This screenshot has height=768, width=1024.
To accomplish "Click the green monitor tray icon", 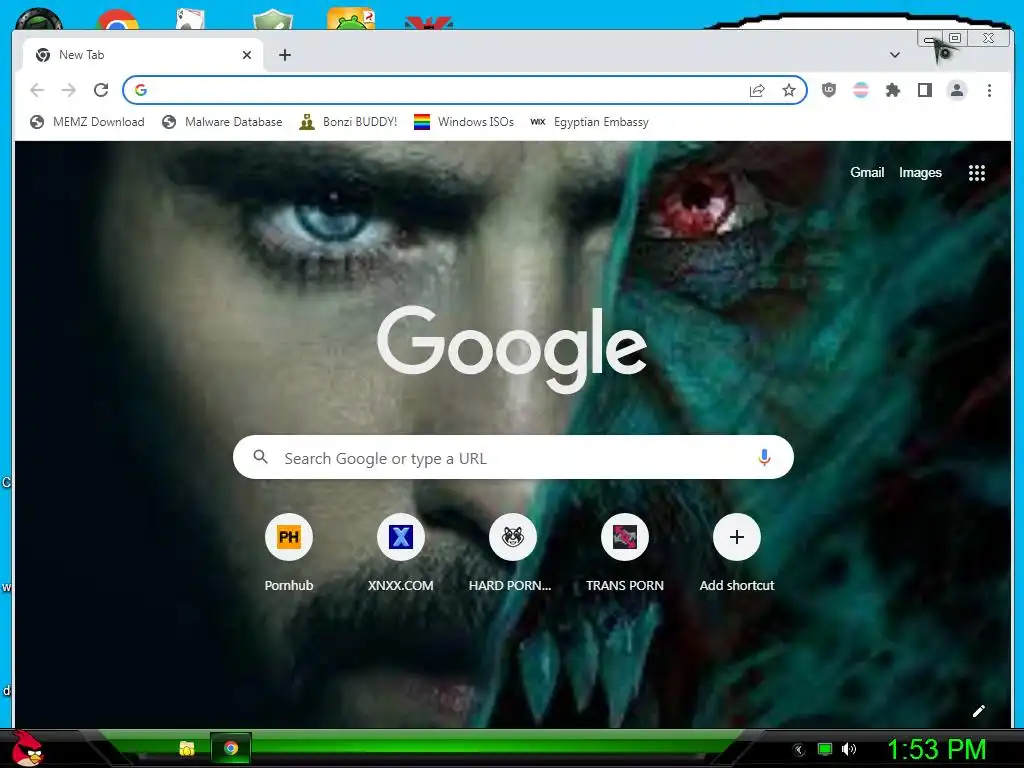I will [825, 749].
